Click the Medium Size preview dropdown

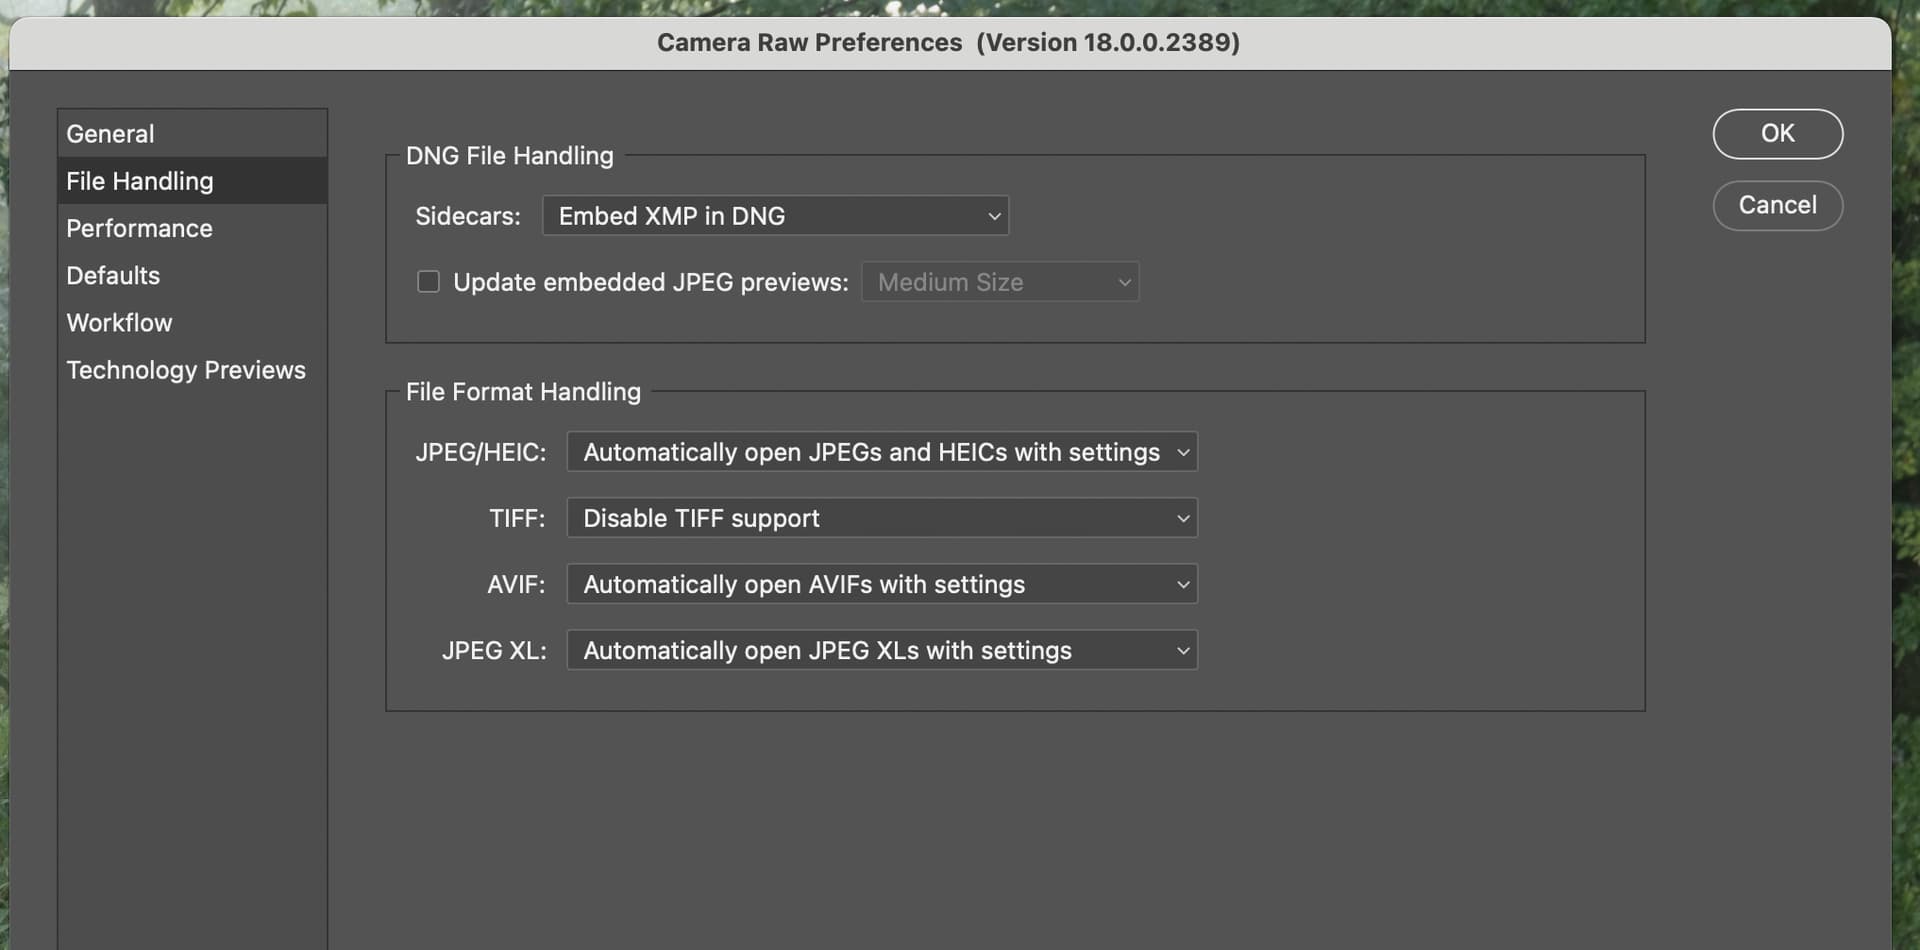click(1000, 282)
